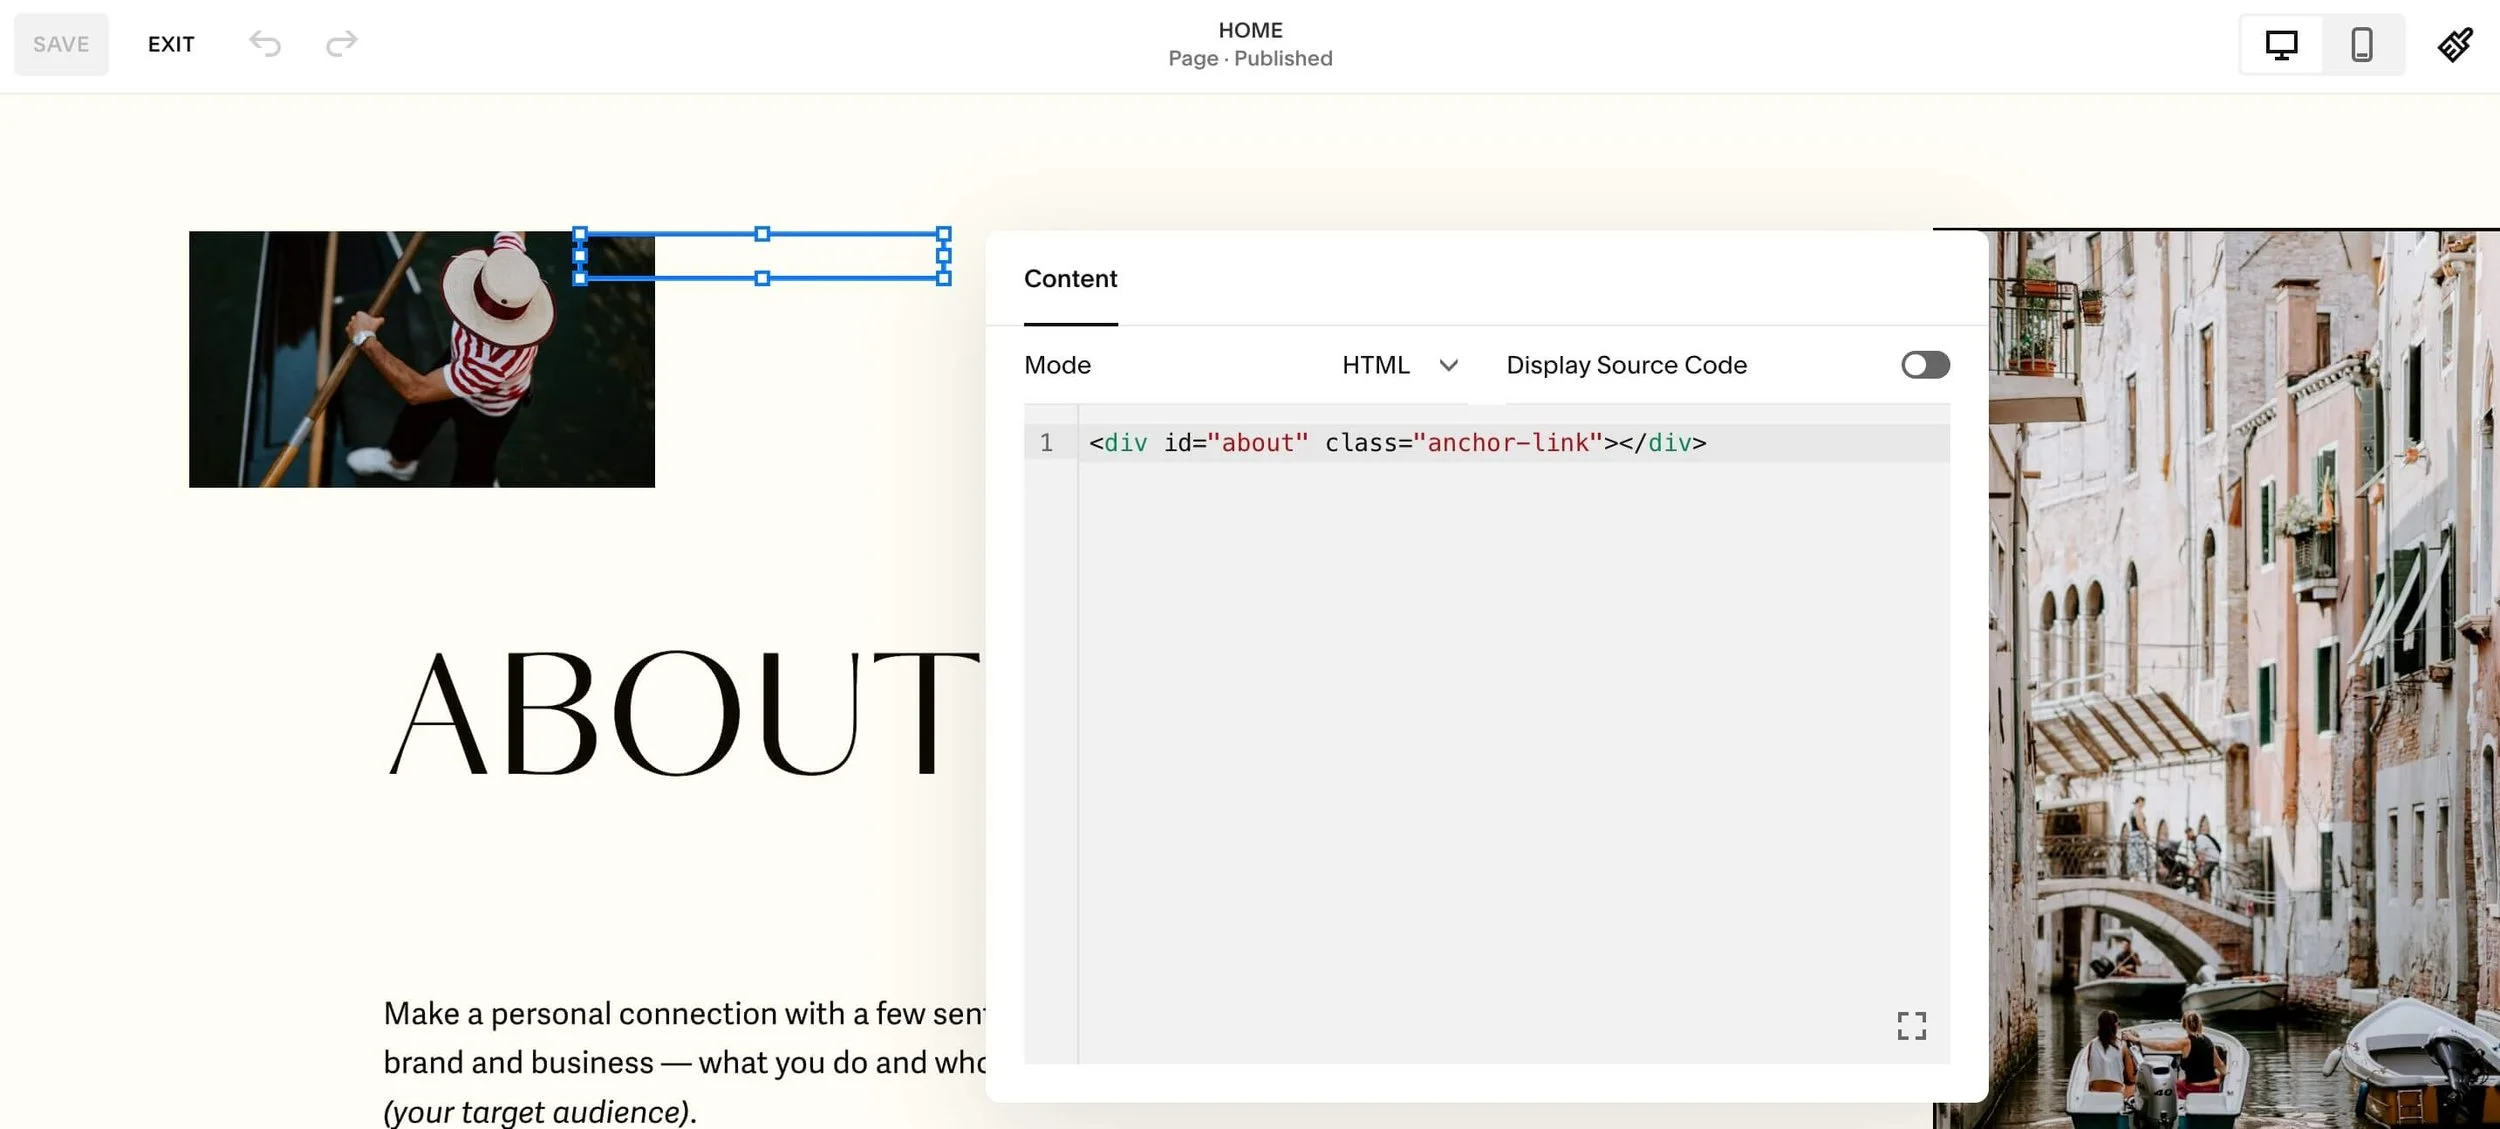2500x1129 pixels.
Task: Switch to desktop preview
Action: click(x=2282, y=44)
